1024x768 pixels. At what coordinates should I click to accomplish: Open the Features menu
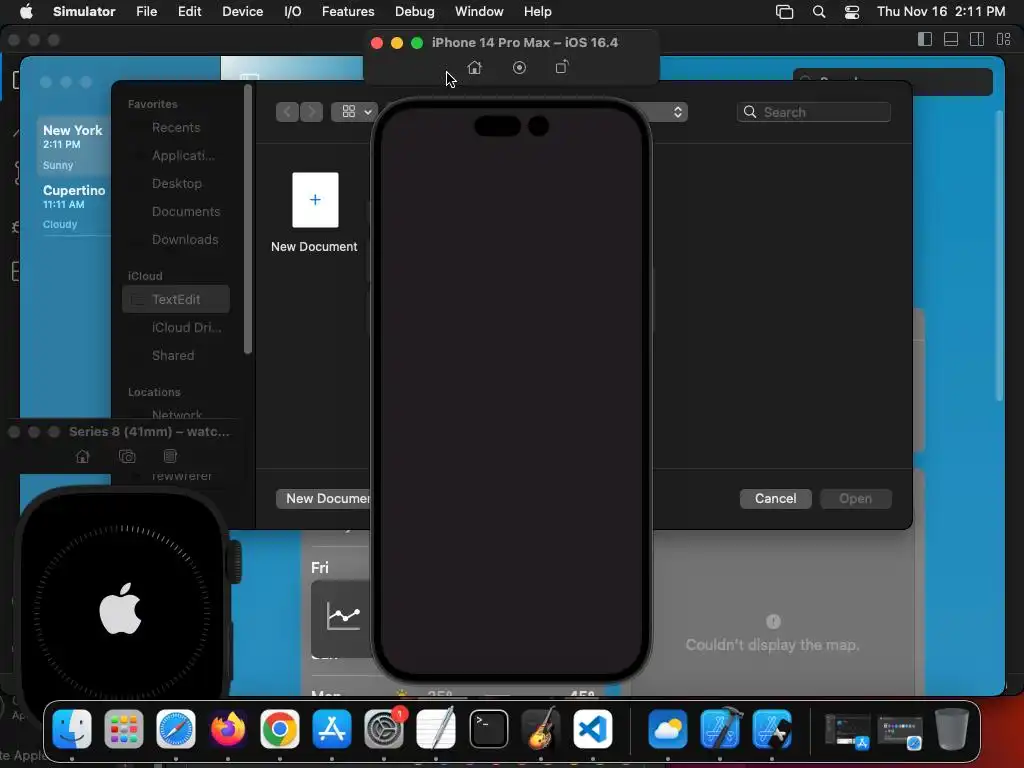pyautogui.click(x=348, y=11)
